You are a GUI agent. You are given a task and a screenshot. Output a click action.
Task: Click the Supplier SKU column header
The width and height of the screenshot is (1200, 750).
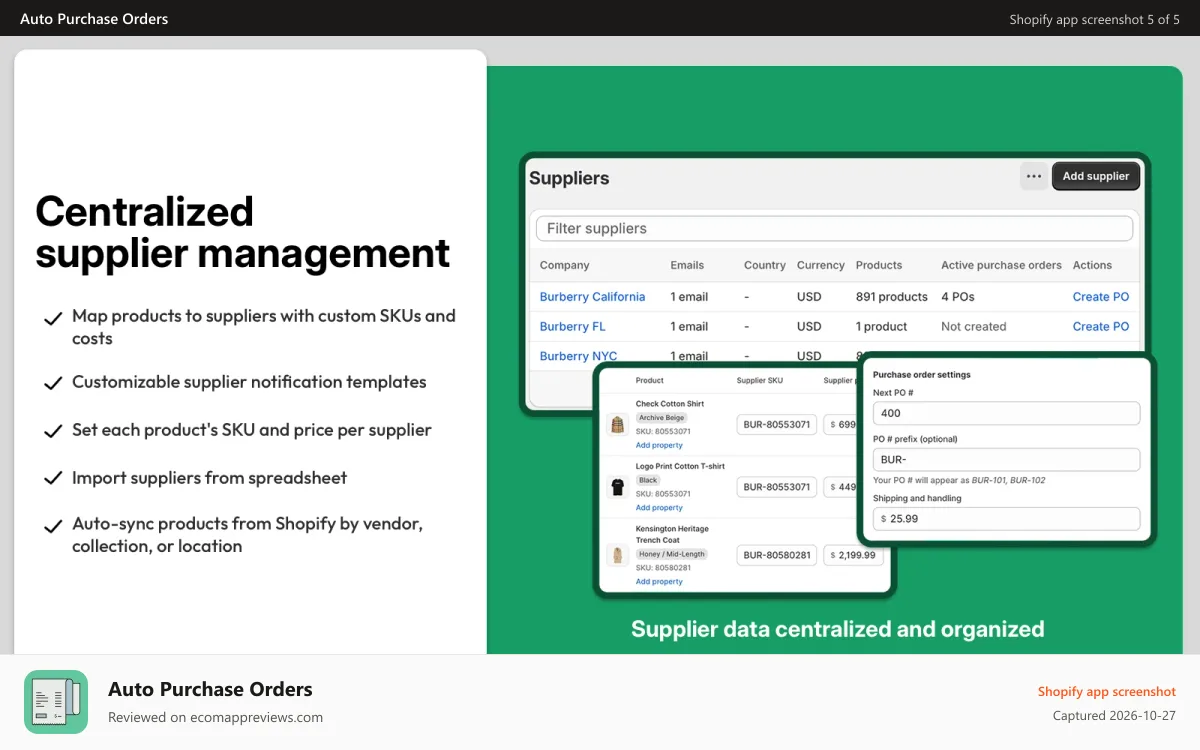pyautogui.click(x=760, y=381)
